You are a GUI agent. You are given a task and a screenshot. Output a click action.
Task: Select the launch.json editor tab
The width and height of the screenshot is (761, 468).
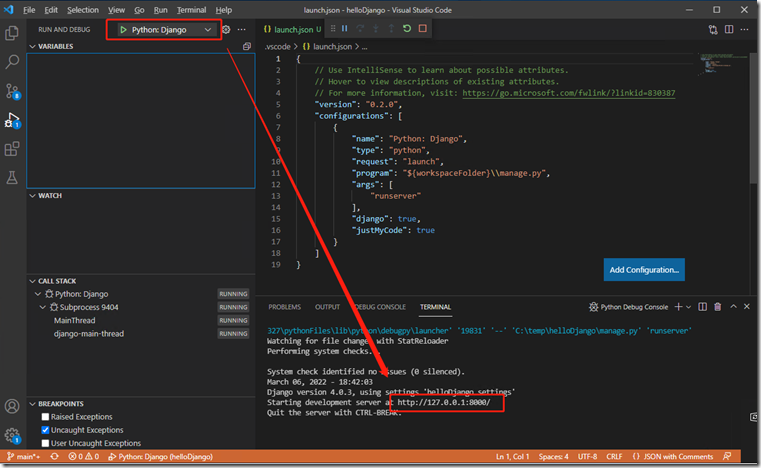point(292,30)
